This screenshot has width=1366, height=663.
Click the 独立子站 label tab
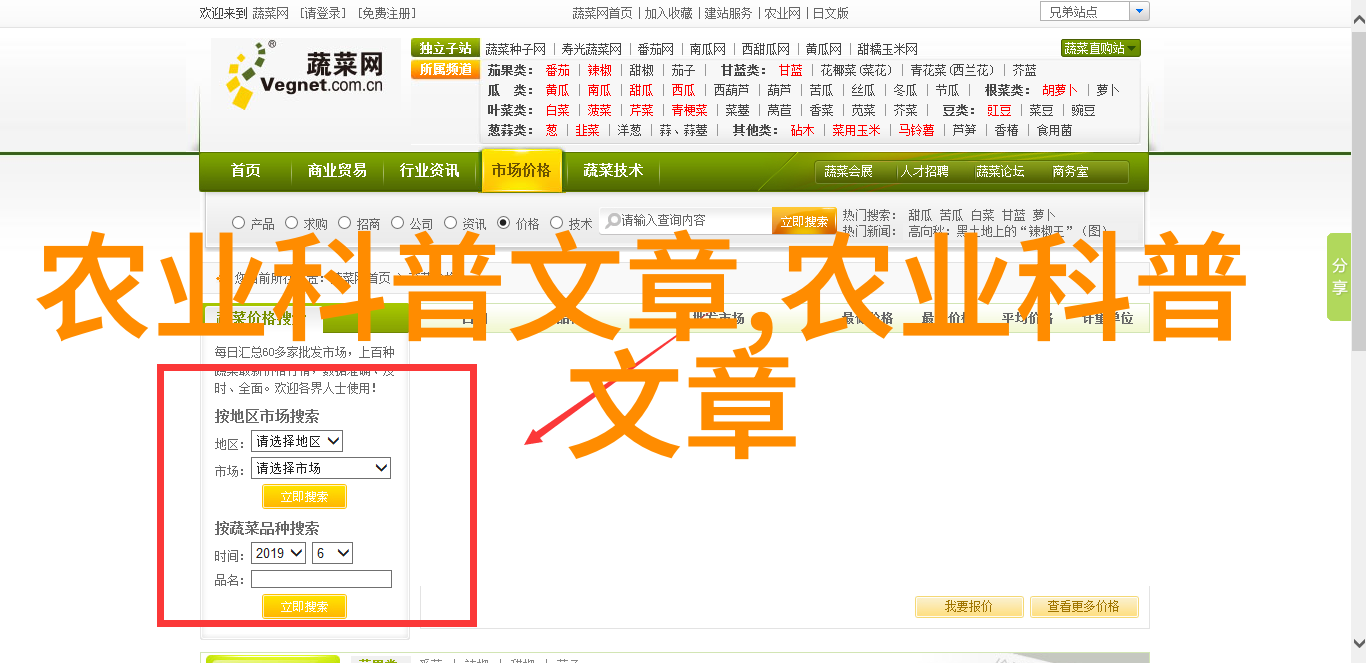[x=445, y=48]
